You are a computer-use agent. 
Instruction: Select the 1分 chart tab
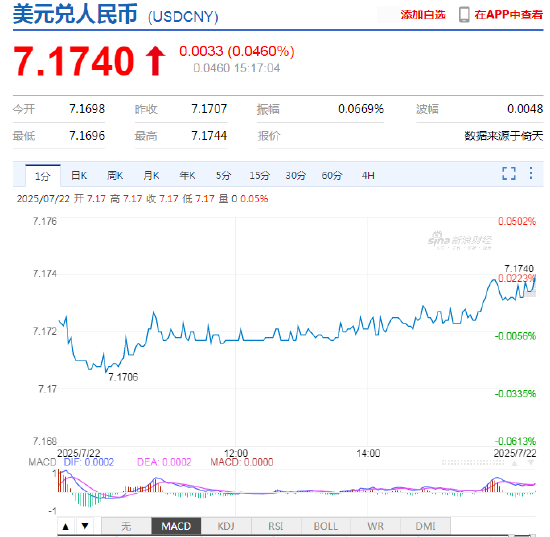pyautogui.click(x=43, y=176)
